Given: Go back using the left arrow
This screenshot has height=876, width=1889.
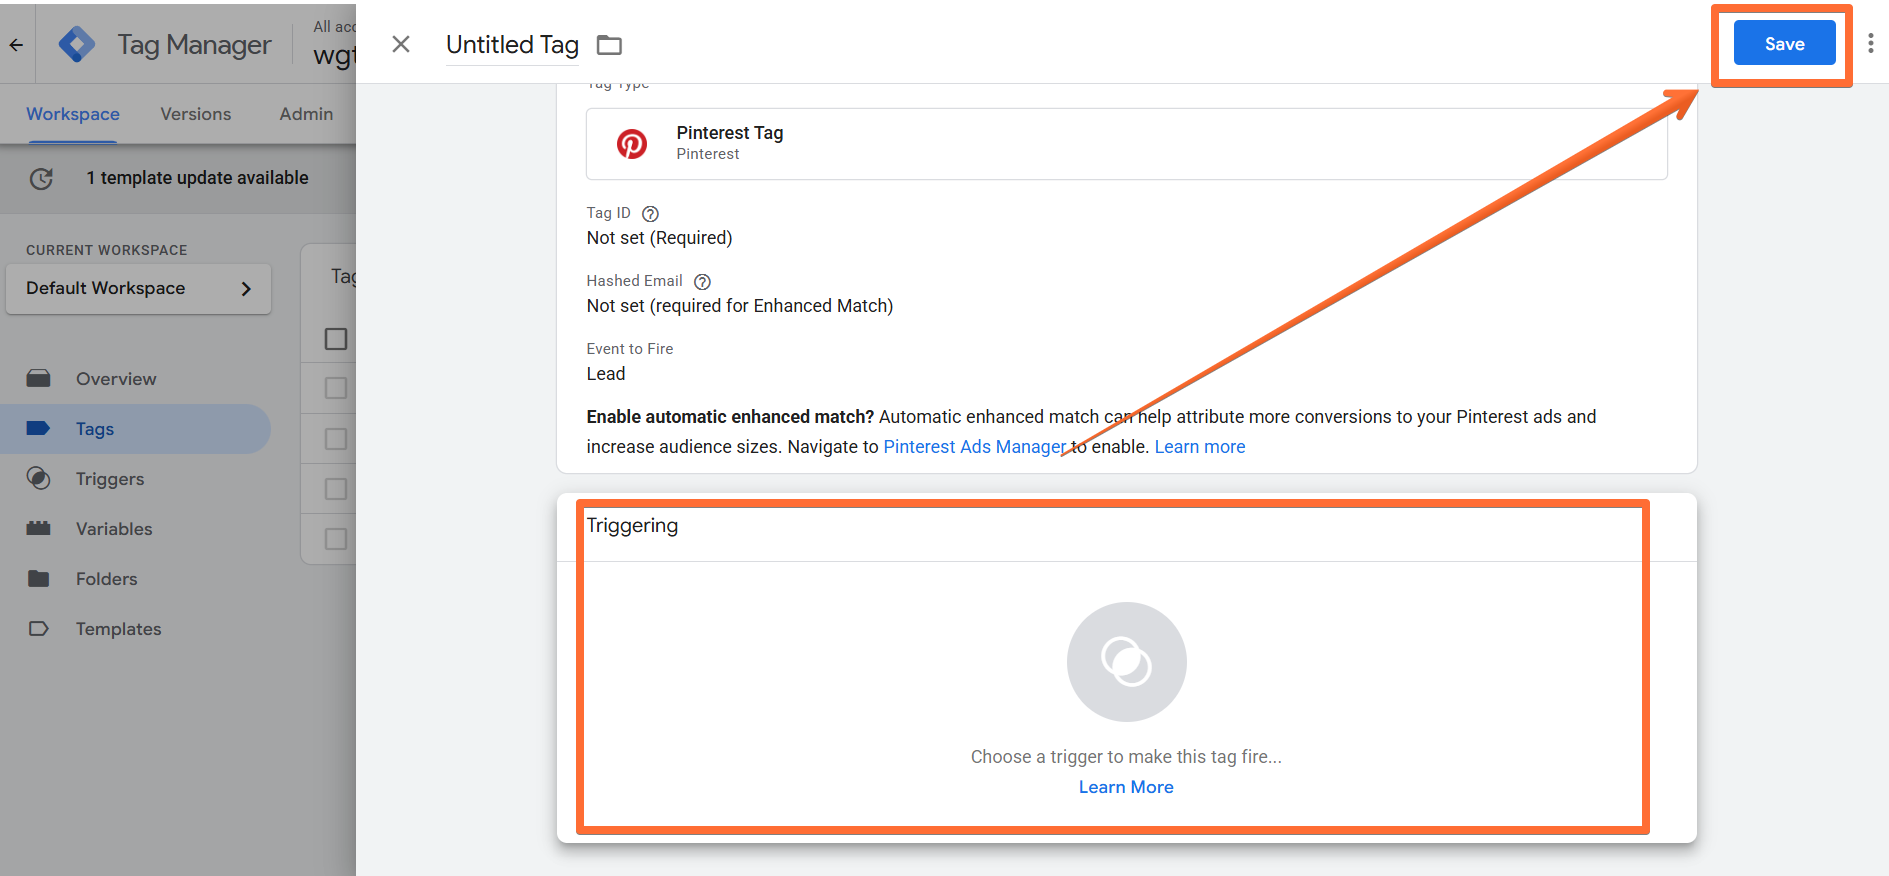Looking at the screenshot, I should click(16, 45).
